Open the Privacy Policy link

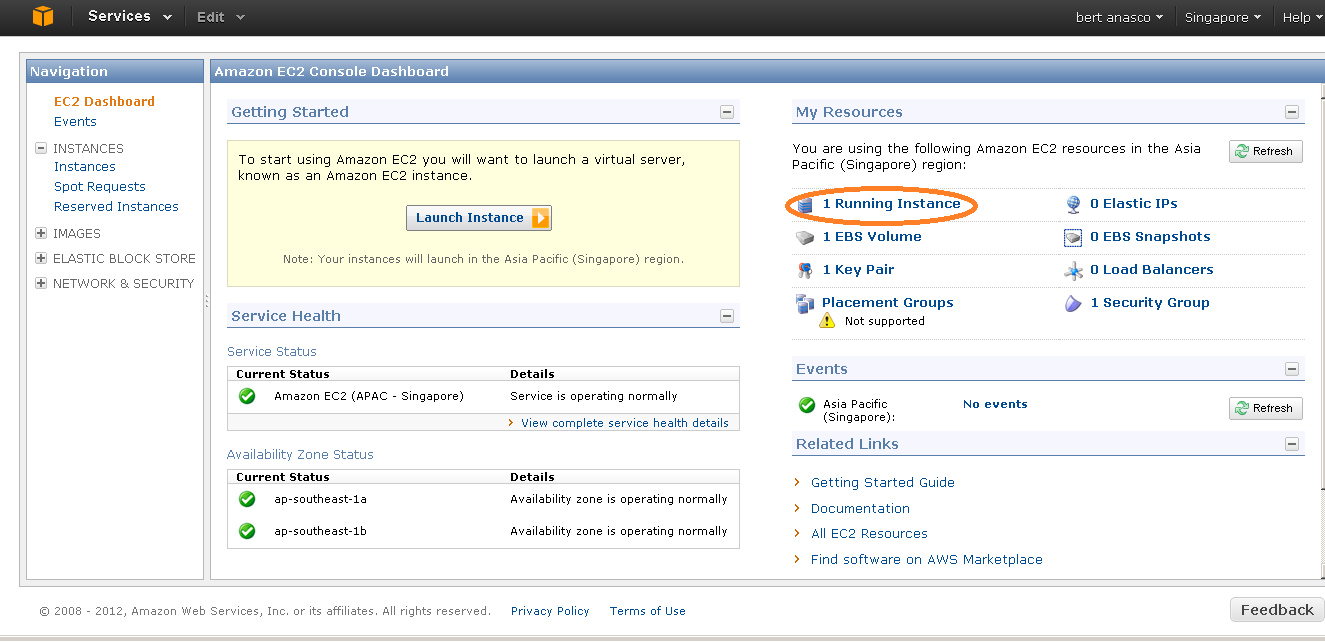550,611
